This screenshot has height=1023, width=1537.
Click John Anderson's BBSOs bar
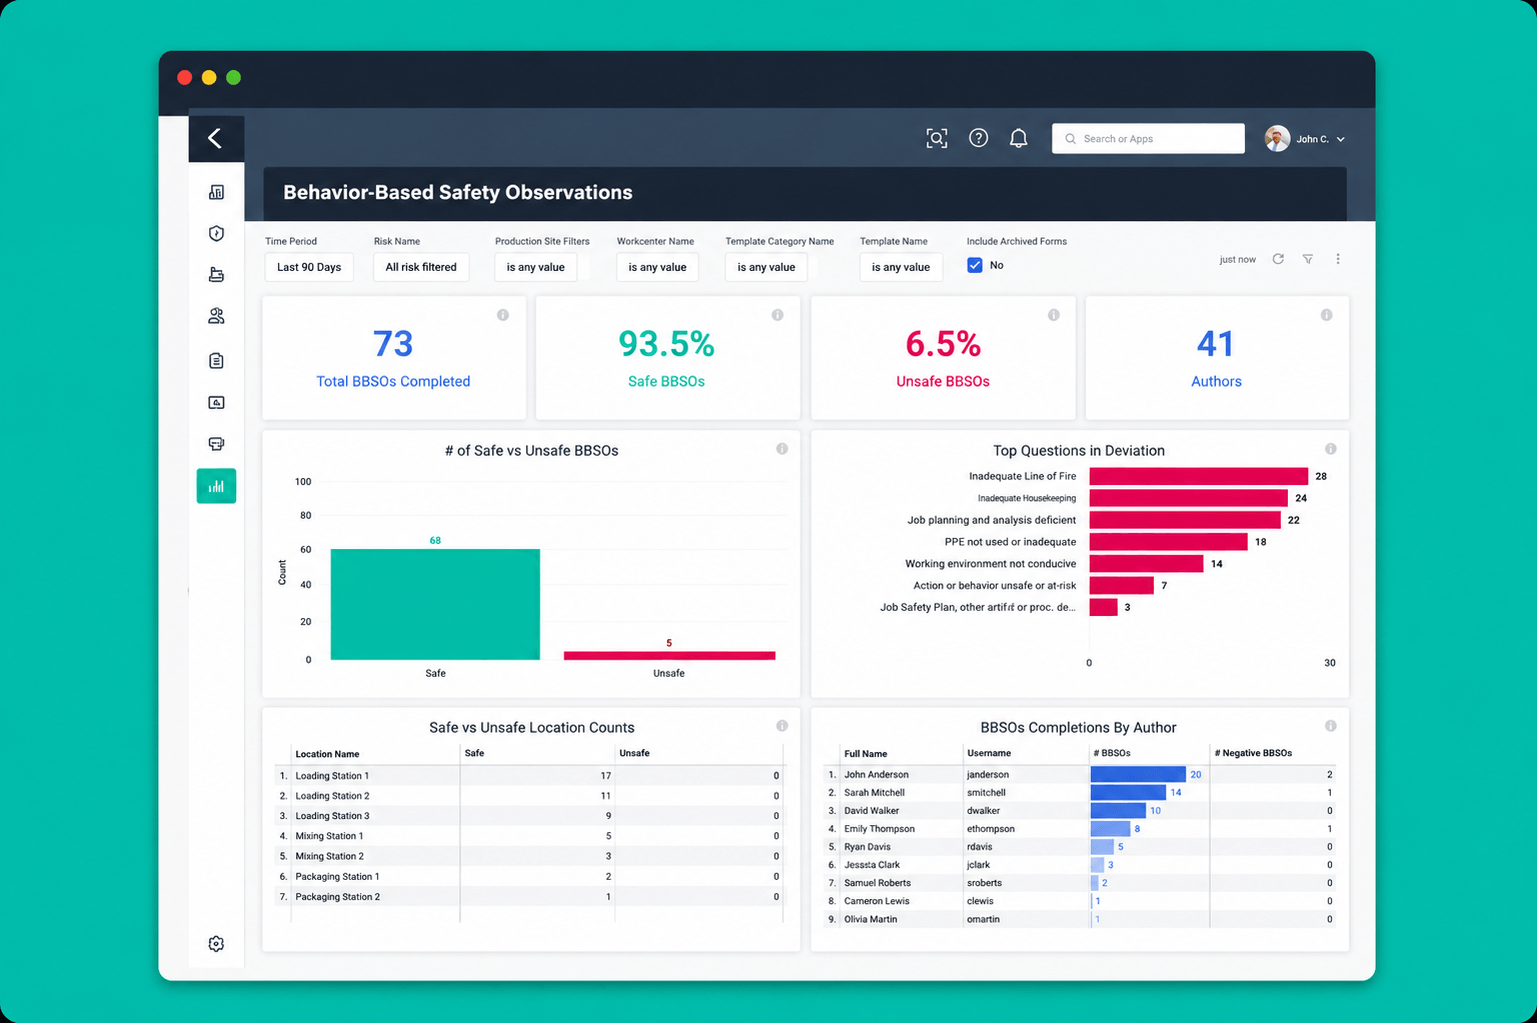(1138, 774)
